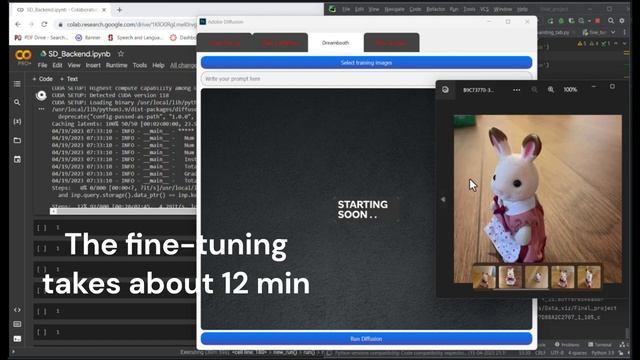This screenshot has height=360, width=640.
Task: Click the Colab logo
Action: (x=23, y=55)
